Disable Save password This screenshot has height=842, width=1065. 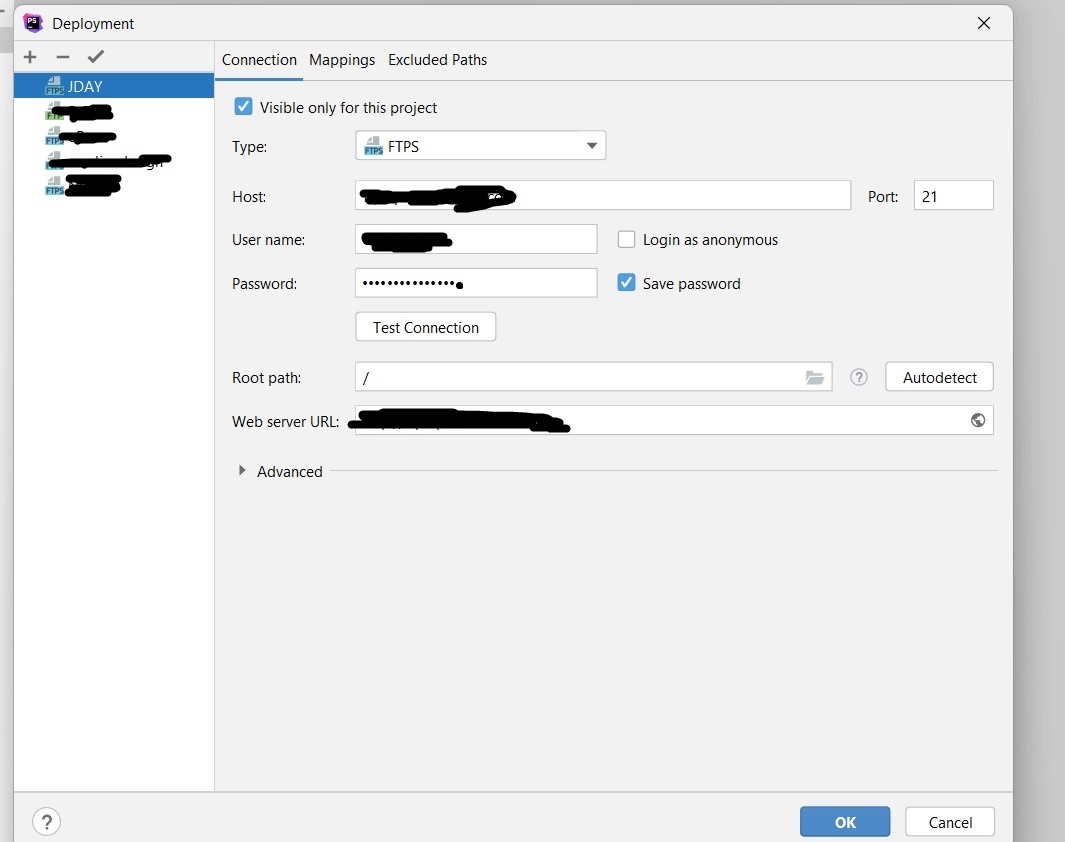click(x=626, y=282)
